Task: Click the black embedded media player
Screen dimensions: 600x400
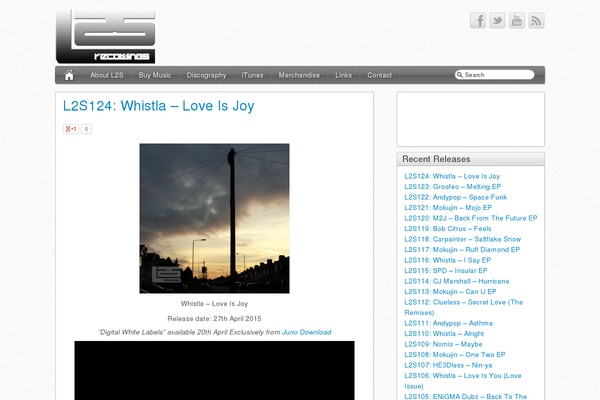Action: pyautogui.click(x=214, y=371)
